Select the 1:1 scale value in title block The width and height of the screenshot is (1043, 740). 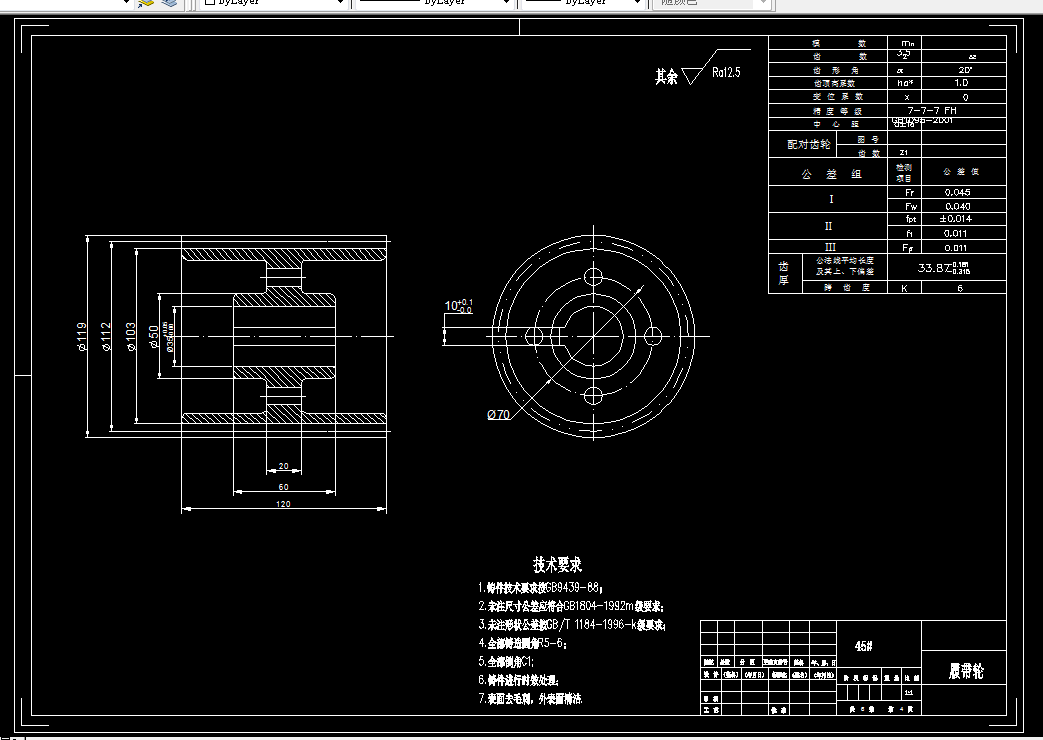click(909, 693)
